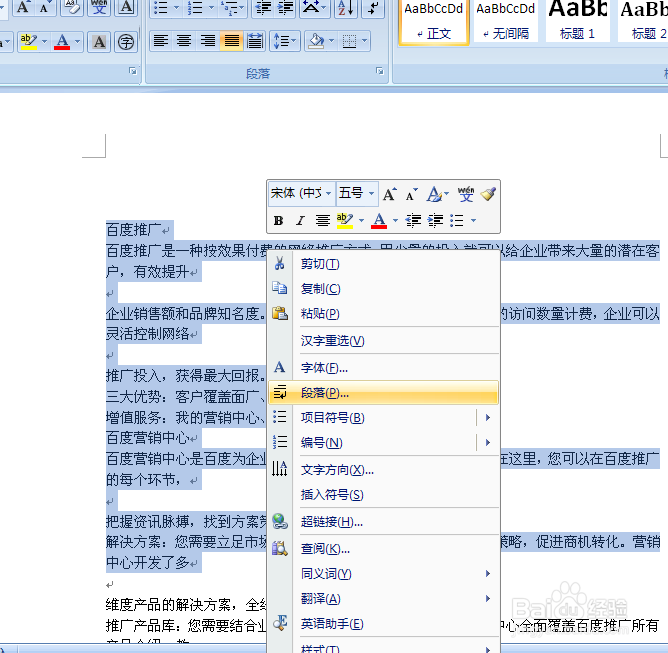Click the Clear Formatting eraser icon
This screenshot has height=653, width=668.
click(x=72, y=7)
